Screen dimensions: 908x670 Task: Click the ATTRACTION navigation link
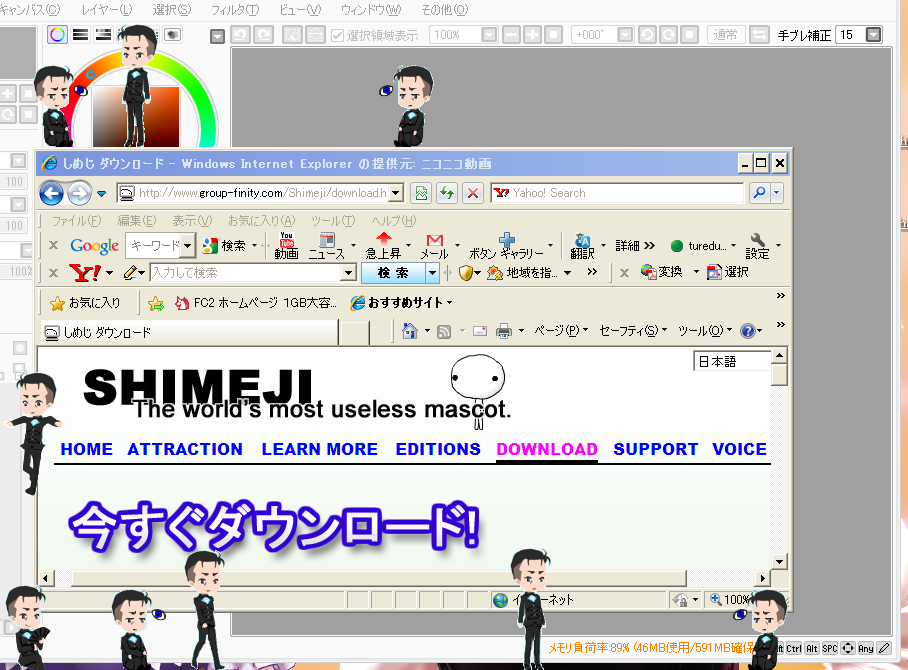coord(185,449)
